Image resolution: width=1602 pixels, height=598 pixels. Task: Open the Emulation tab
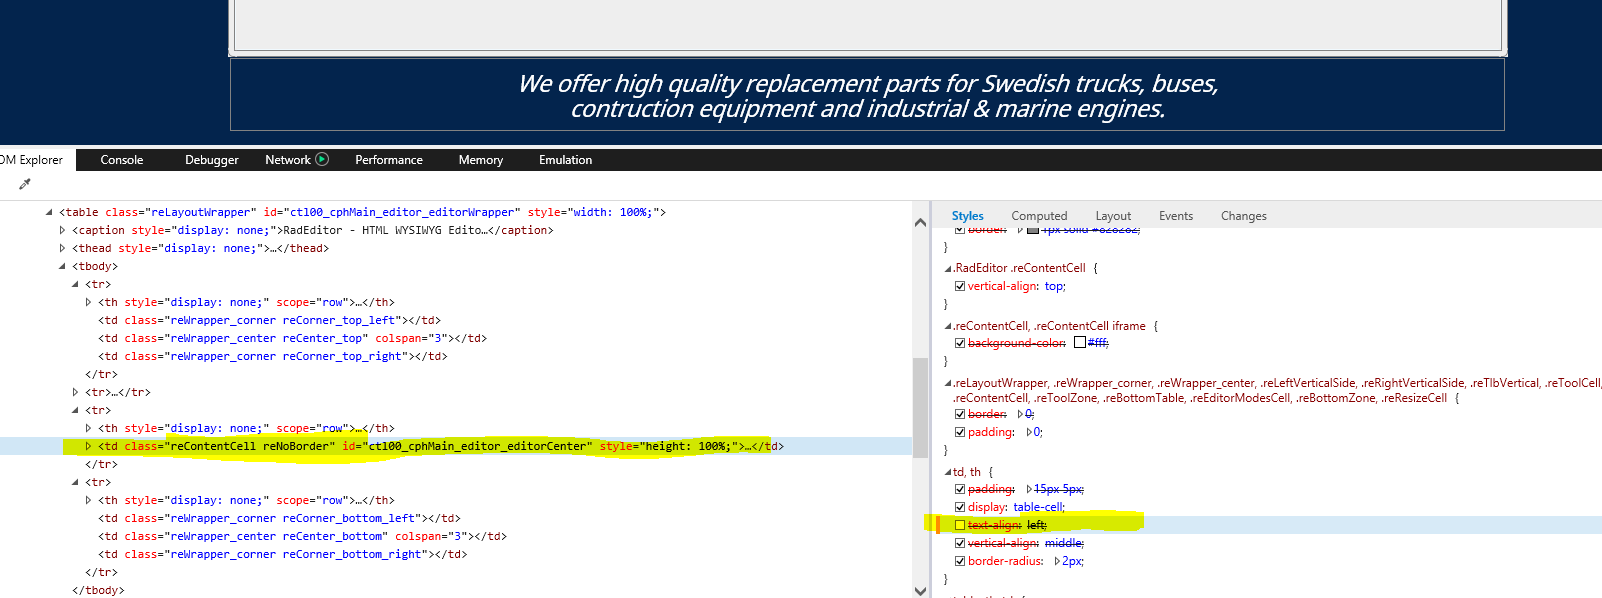[x=565, y=160]
